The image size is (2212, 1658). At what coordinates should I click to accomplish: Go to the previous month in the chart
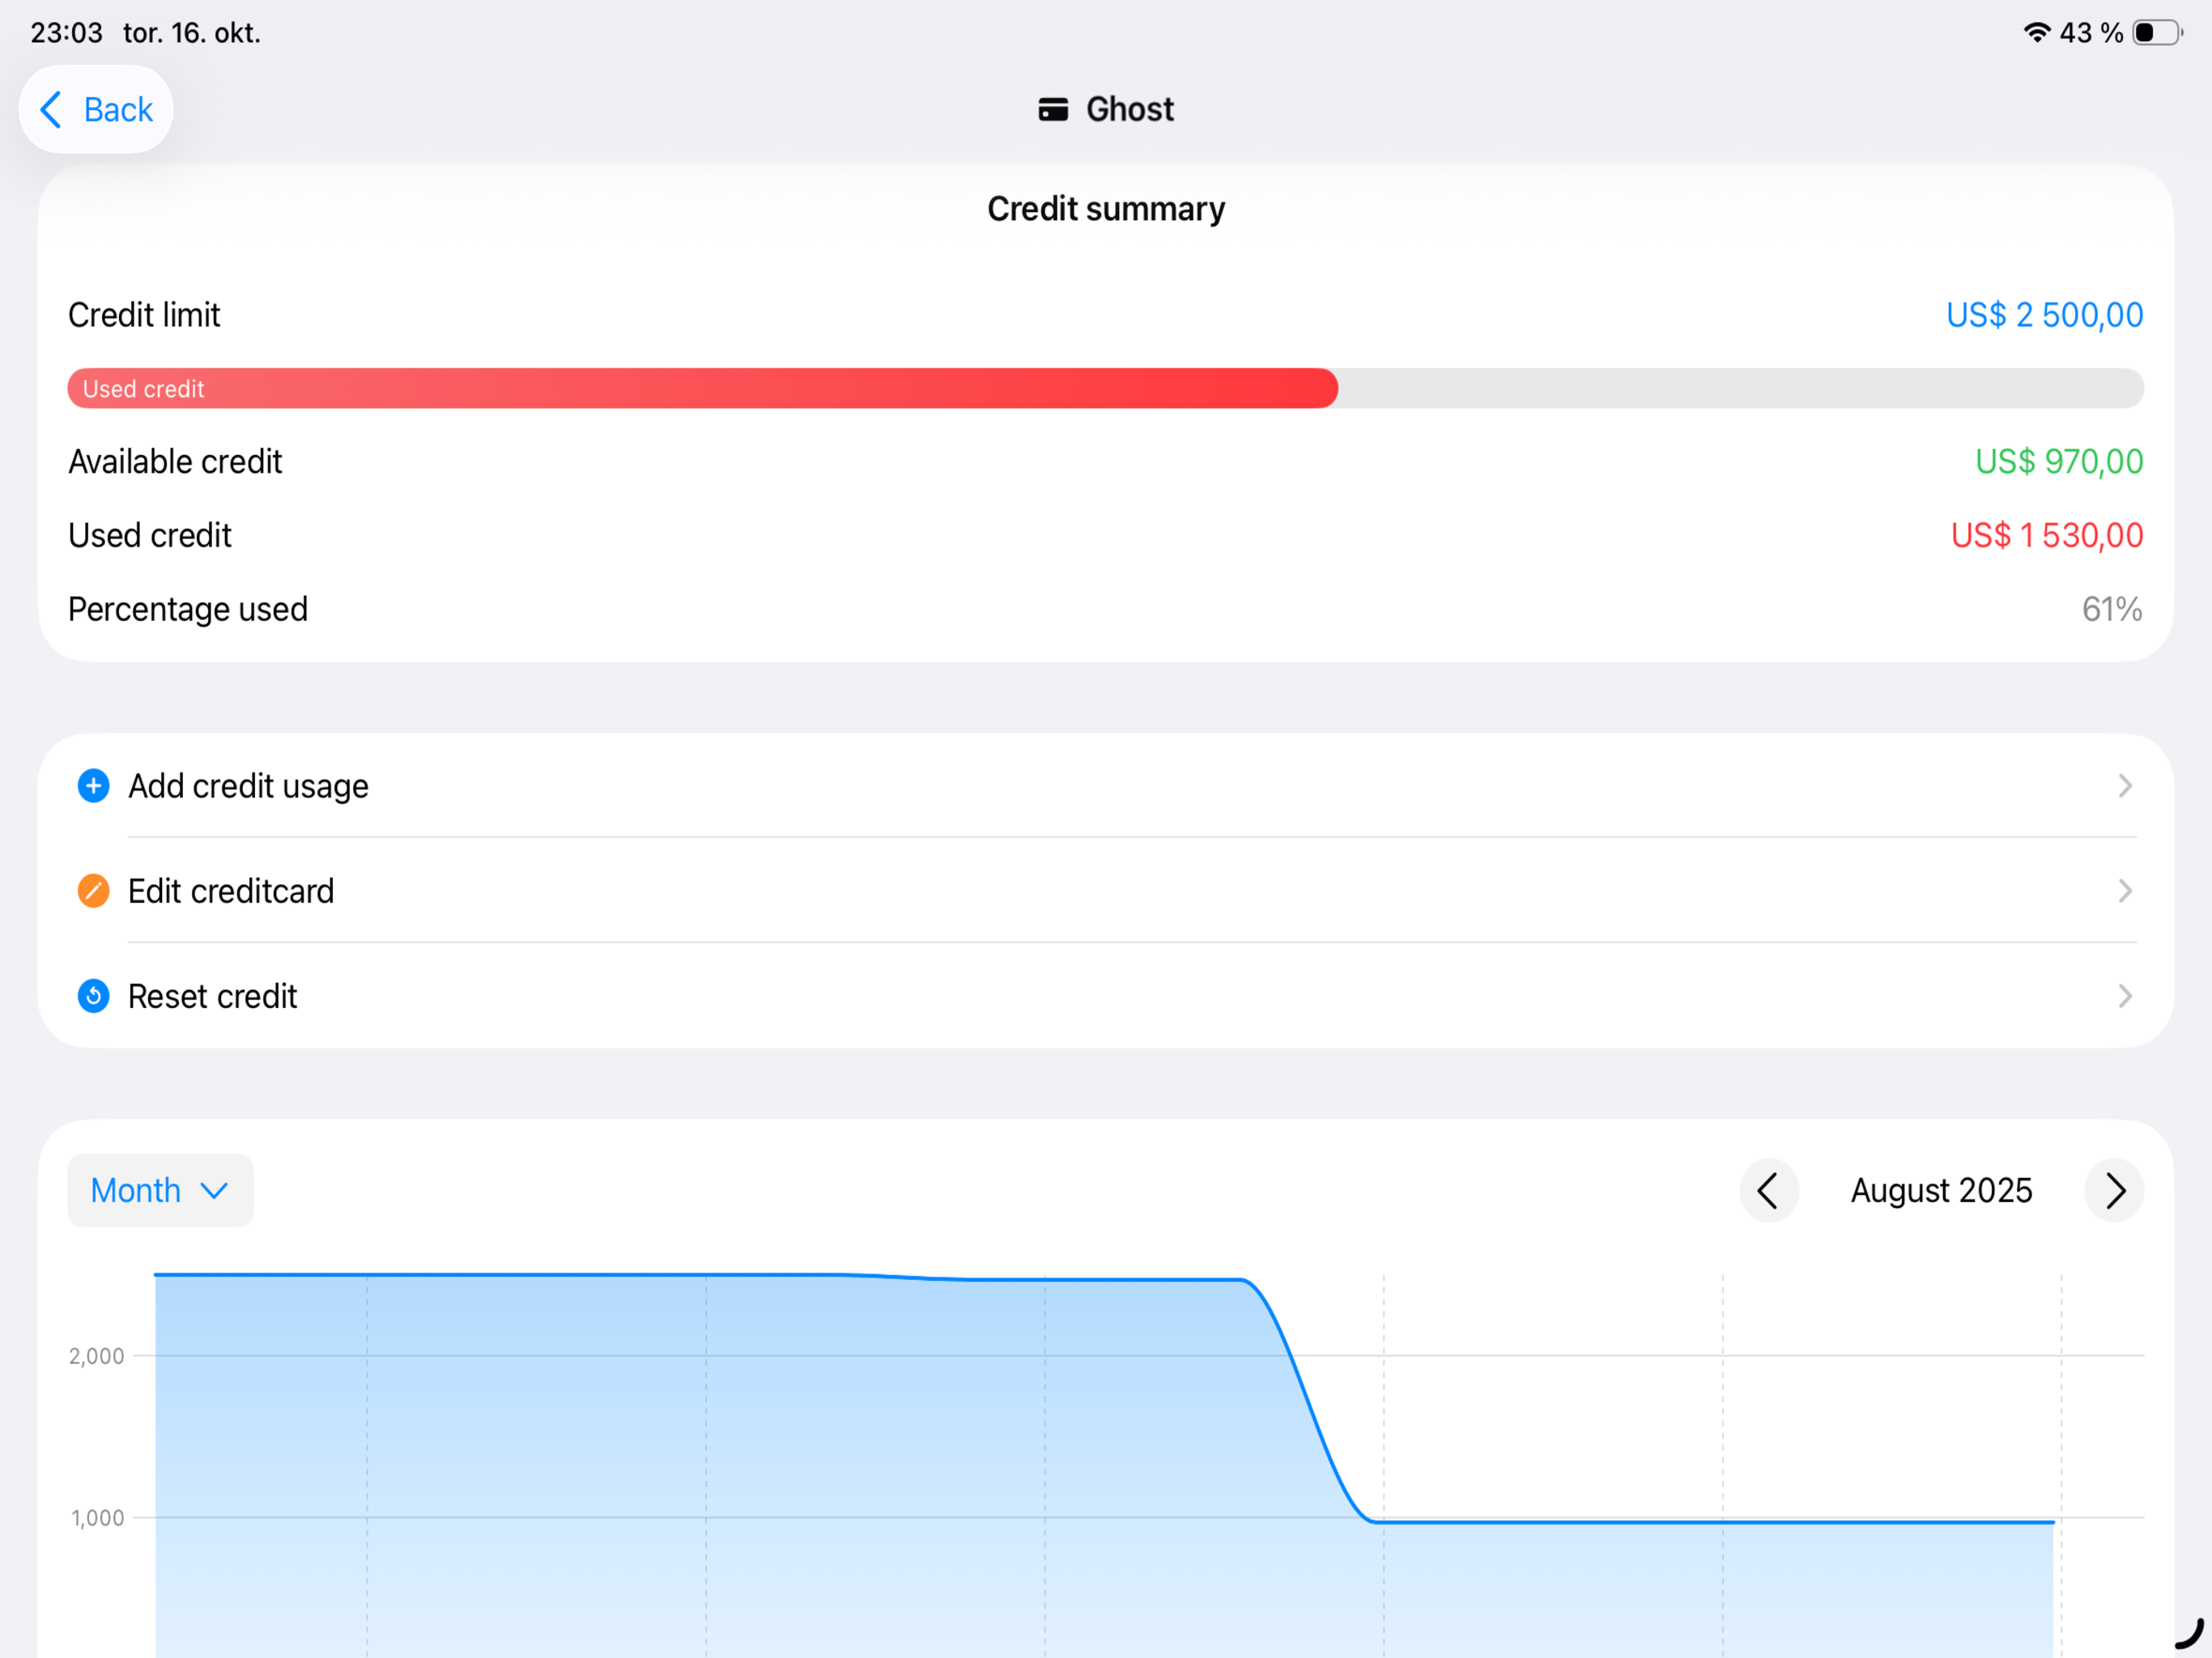1769,1190
